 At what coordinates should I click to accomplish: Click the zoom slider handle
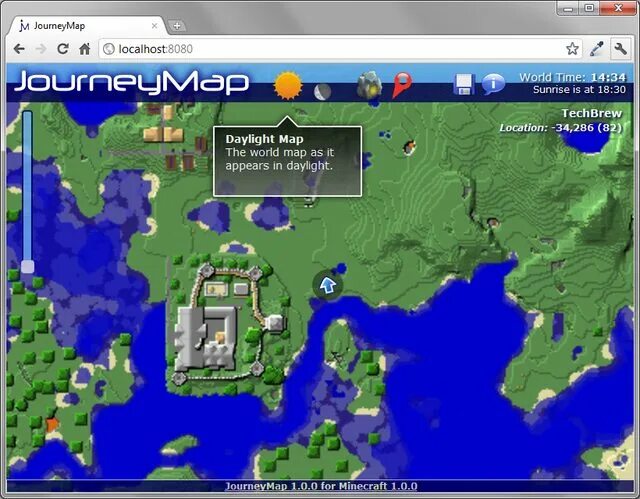click(x=27, y=267)
